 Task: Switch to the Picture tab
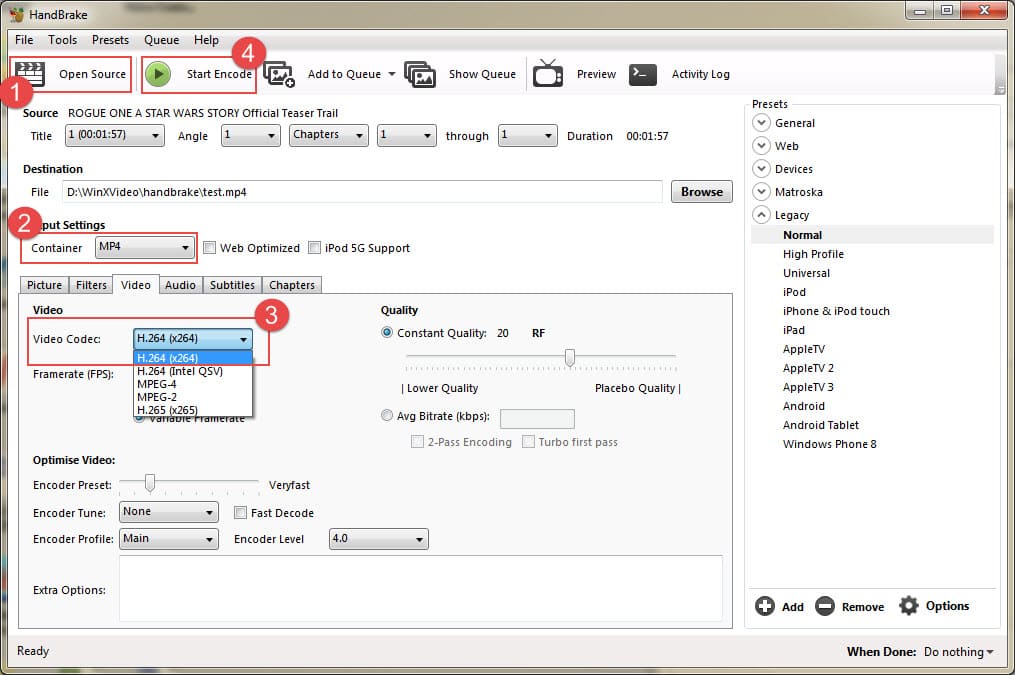click(45, 285)
